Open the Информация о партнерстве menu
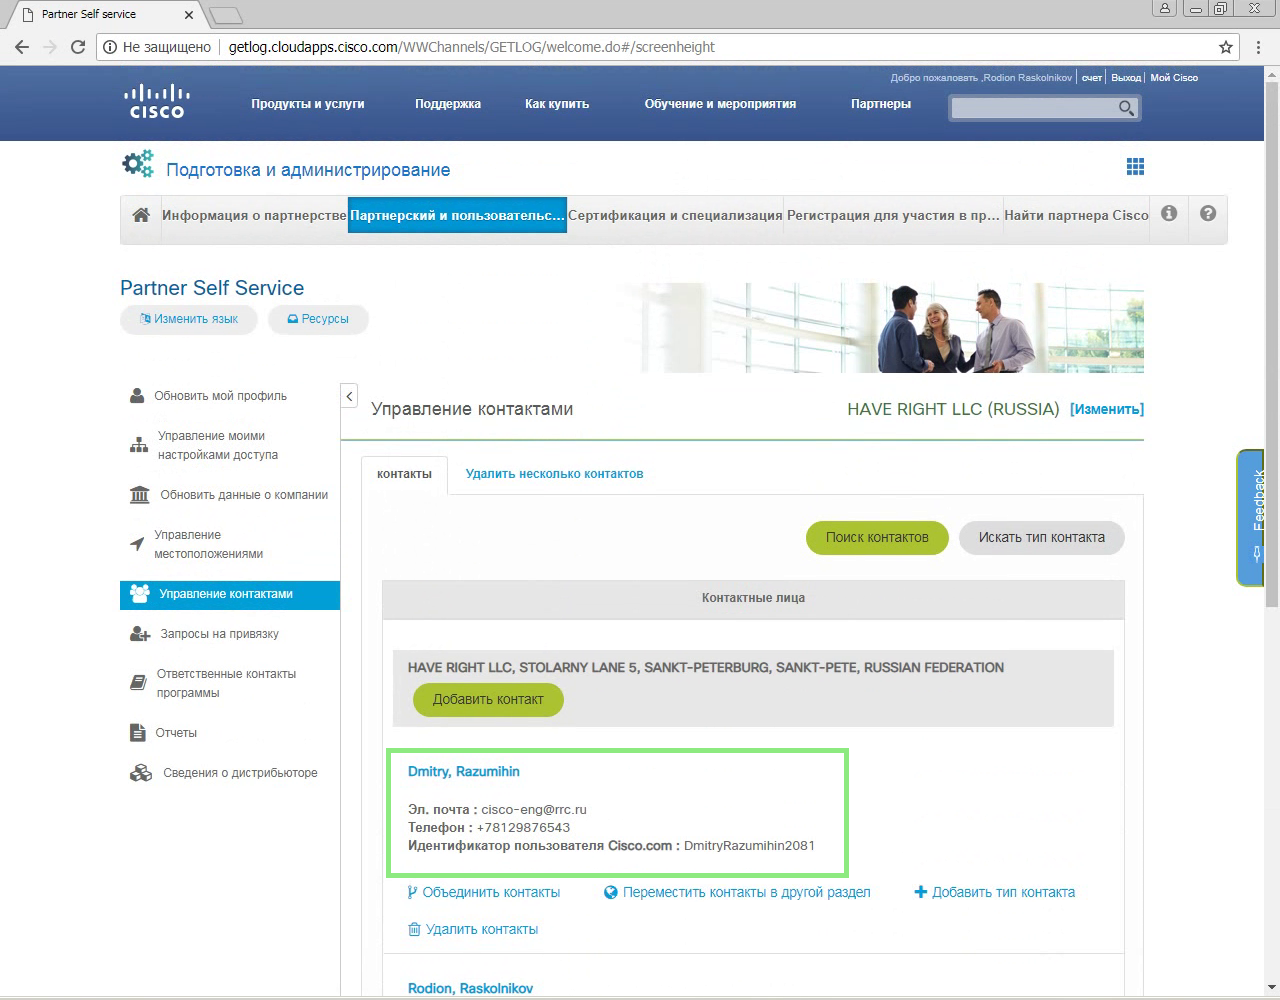 click(254, 215)
